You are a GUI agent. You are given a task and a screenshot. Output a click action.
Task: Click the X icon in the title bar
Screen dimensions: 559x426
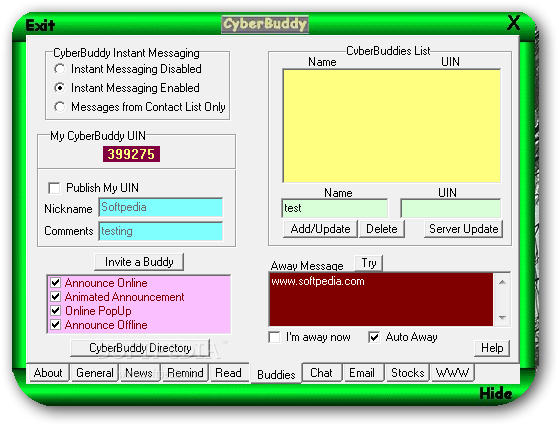[x=513, y=23]
